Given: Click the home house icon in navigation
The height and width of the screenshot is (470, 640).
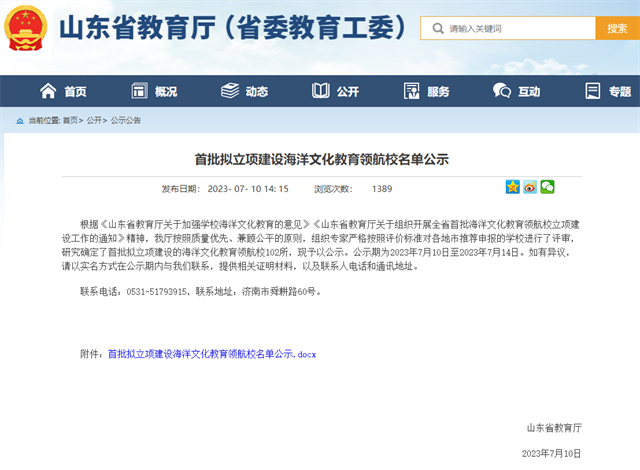Looking at the screenshot, I should (x=48, y=91).
